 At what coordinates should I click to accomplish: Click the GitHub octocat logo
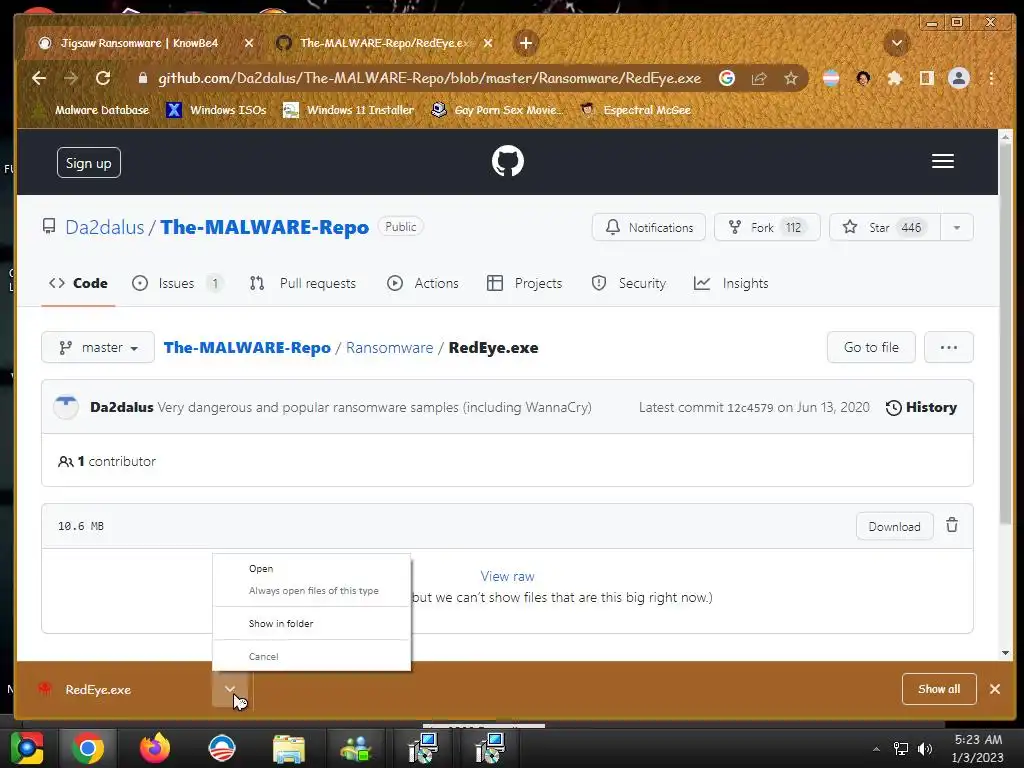coord(507,161)
